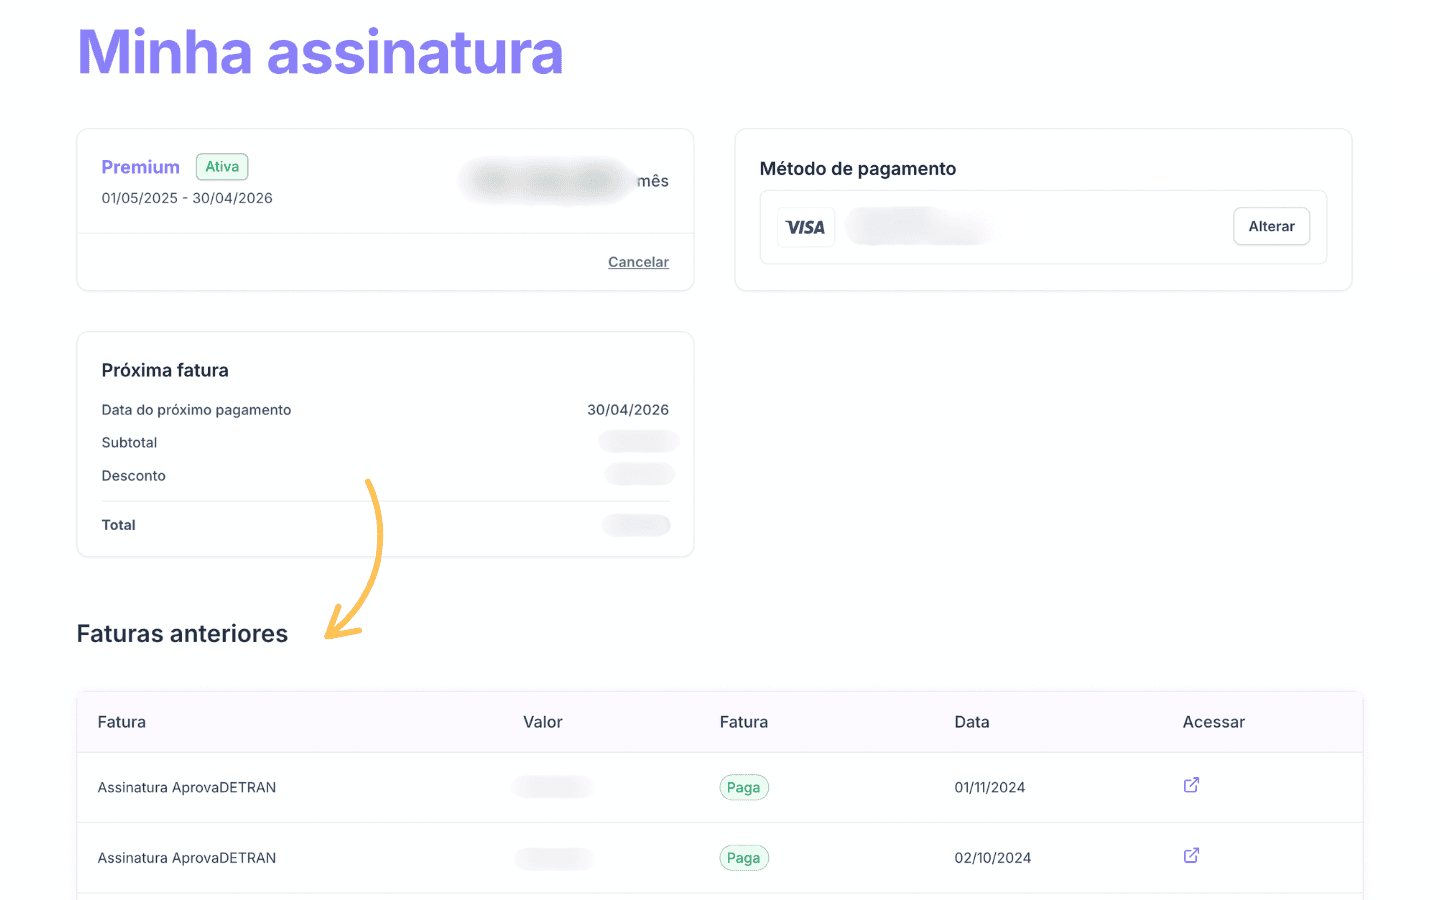The width and height of the screenshot is (1440, 900).
Task: Click the Minha assinatura page title
Action: (320, 52)
